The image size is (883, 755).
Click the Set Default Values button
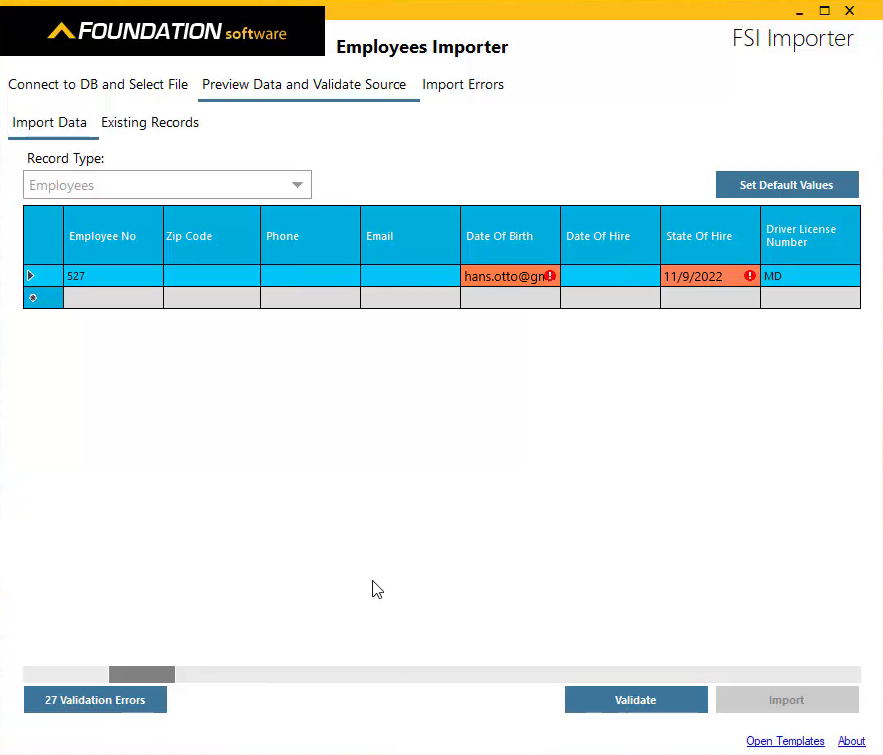coord(786,185)
